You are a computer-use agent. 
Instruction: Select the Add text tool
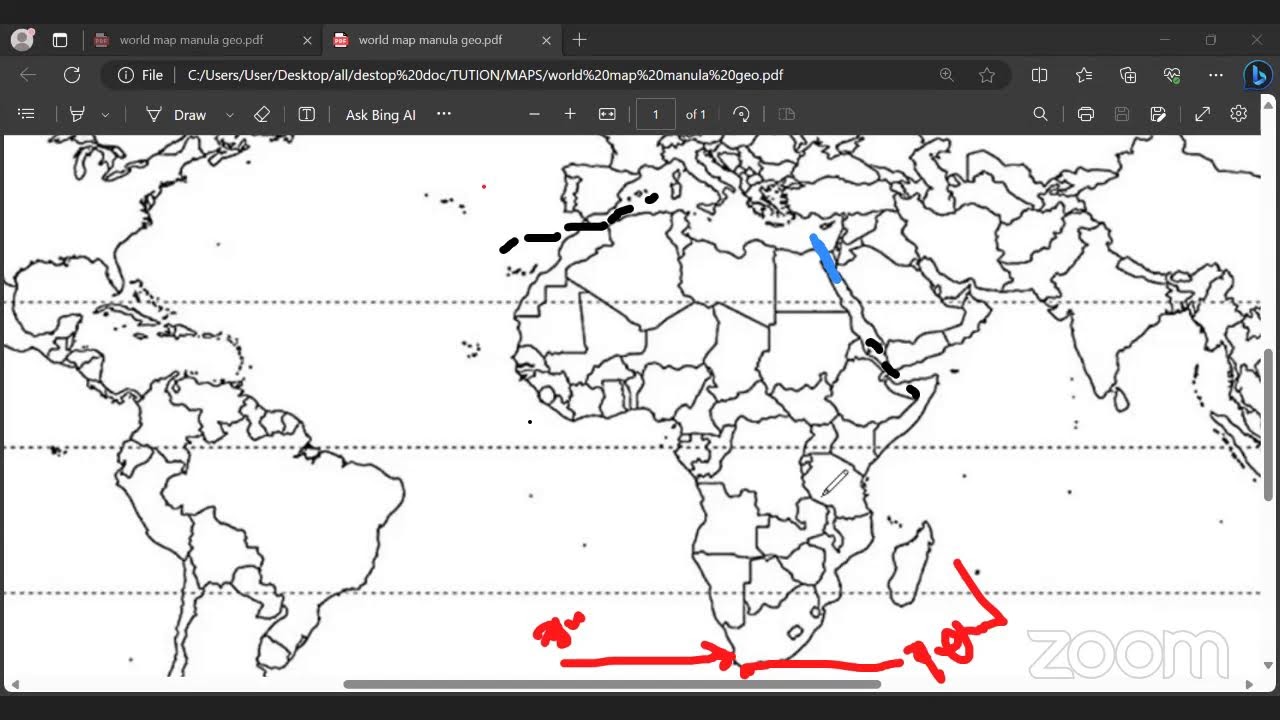tap(307, 114)
